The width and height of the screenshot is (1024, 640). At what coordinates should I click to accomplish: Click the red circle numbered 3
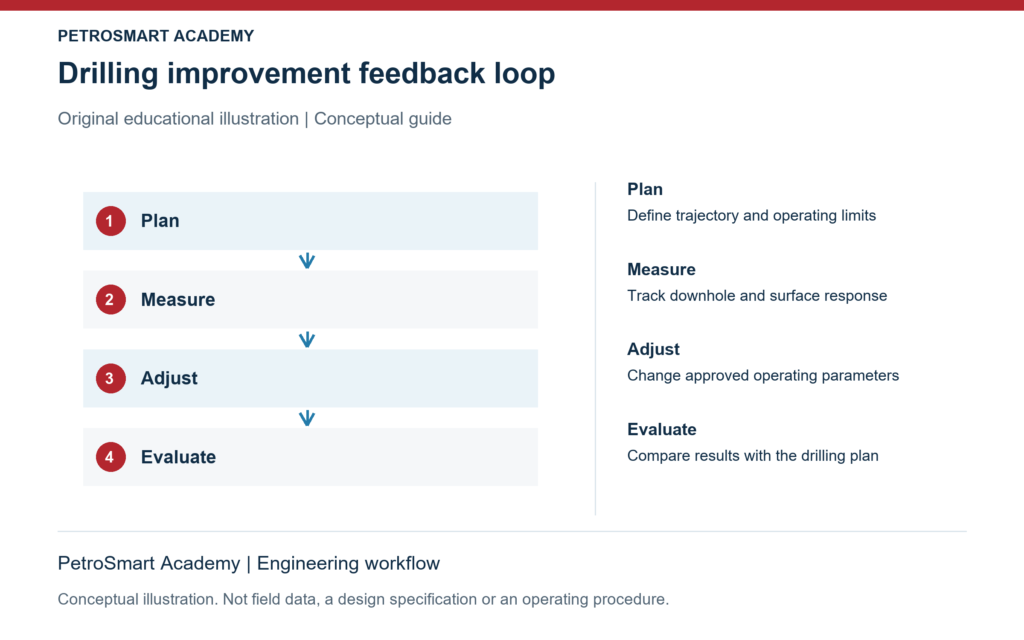pyautogui.click(x=110, y=378)
